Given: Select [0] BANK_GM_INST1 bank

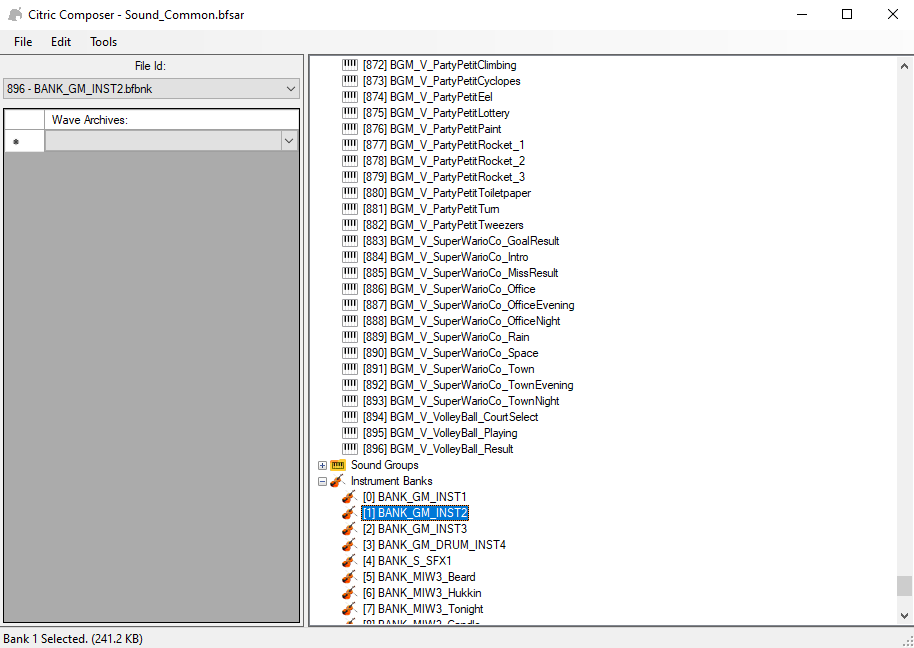Looking at the screenshot, I should click(414, 497).
